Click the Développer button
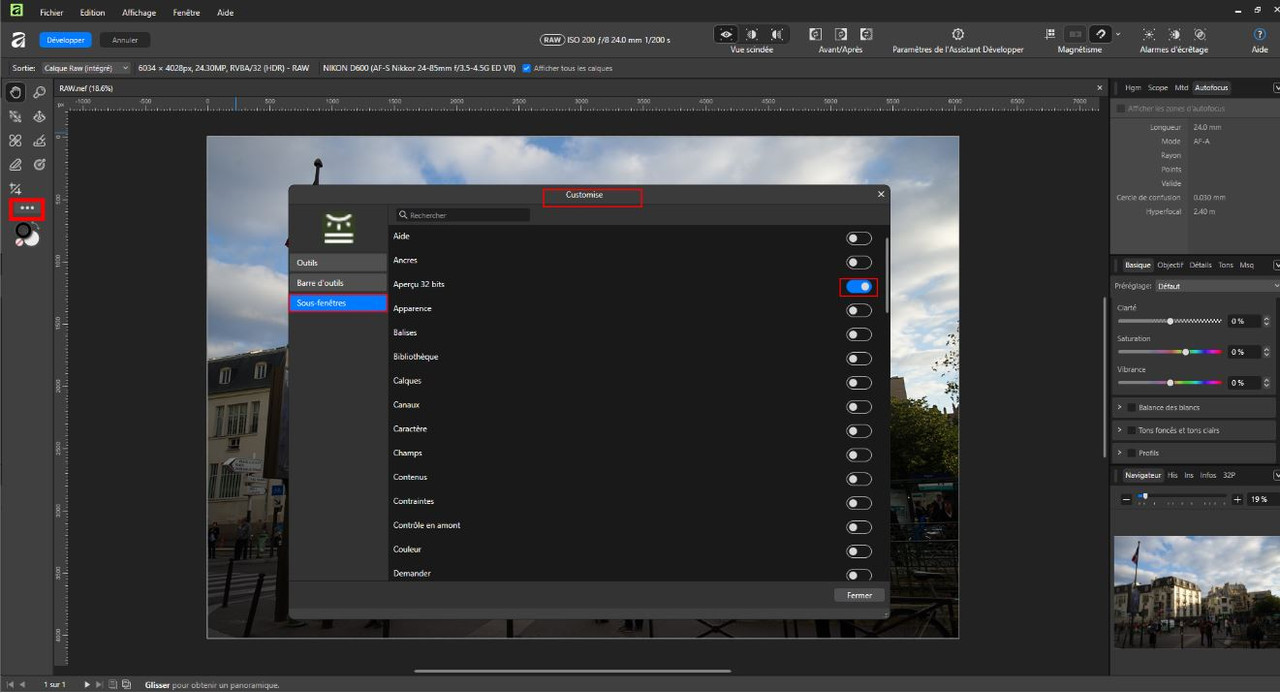The width and height of the screenshot is (1280, 693). pos(66,40)
